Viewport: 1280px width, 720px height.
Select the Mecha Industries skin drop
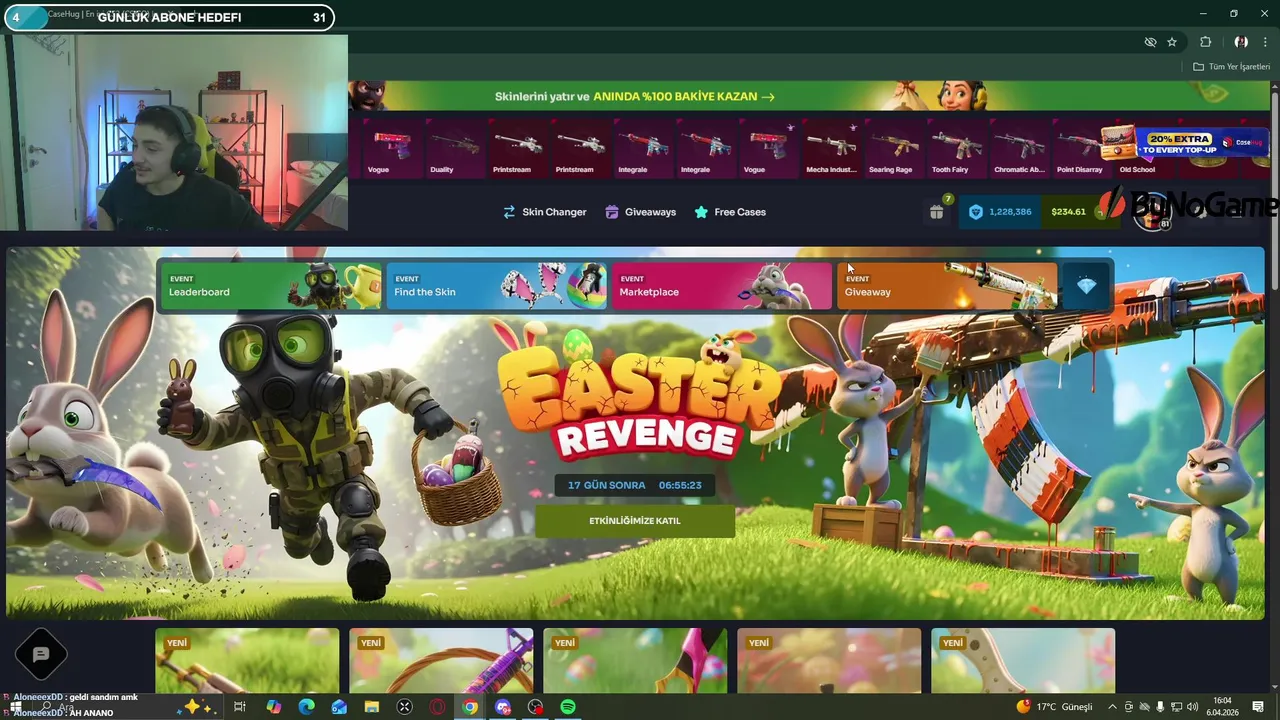click(831, 148)
